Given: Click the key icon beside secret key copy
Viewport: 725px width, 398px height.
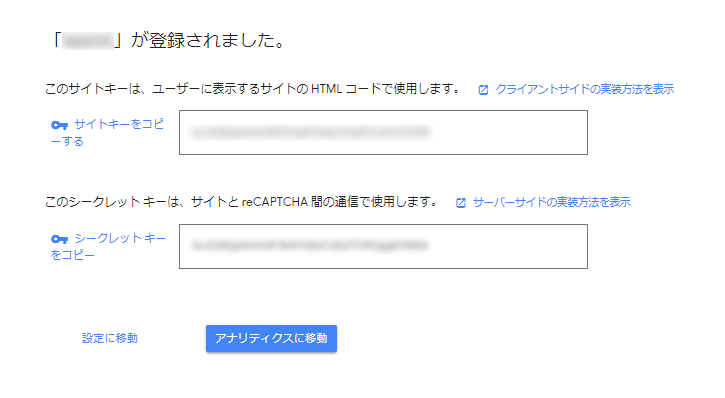Looking at the screenshot, I should tap(59, 239).
